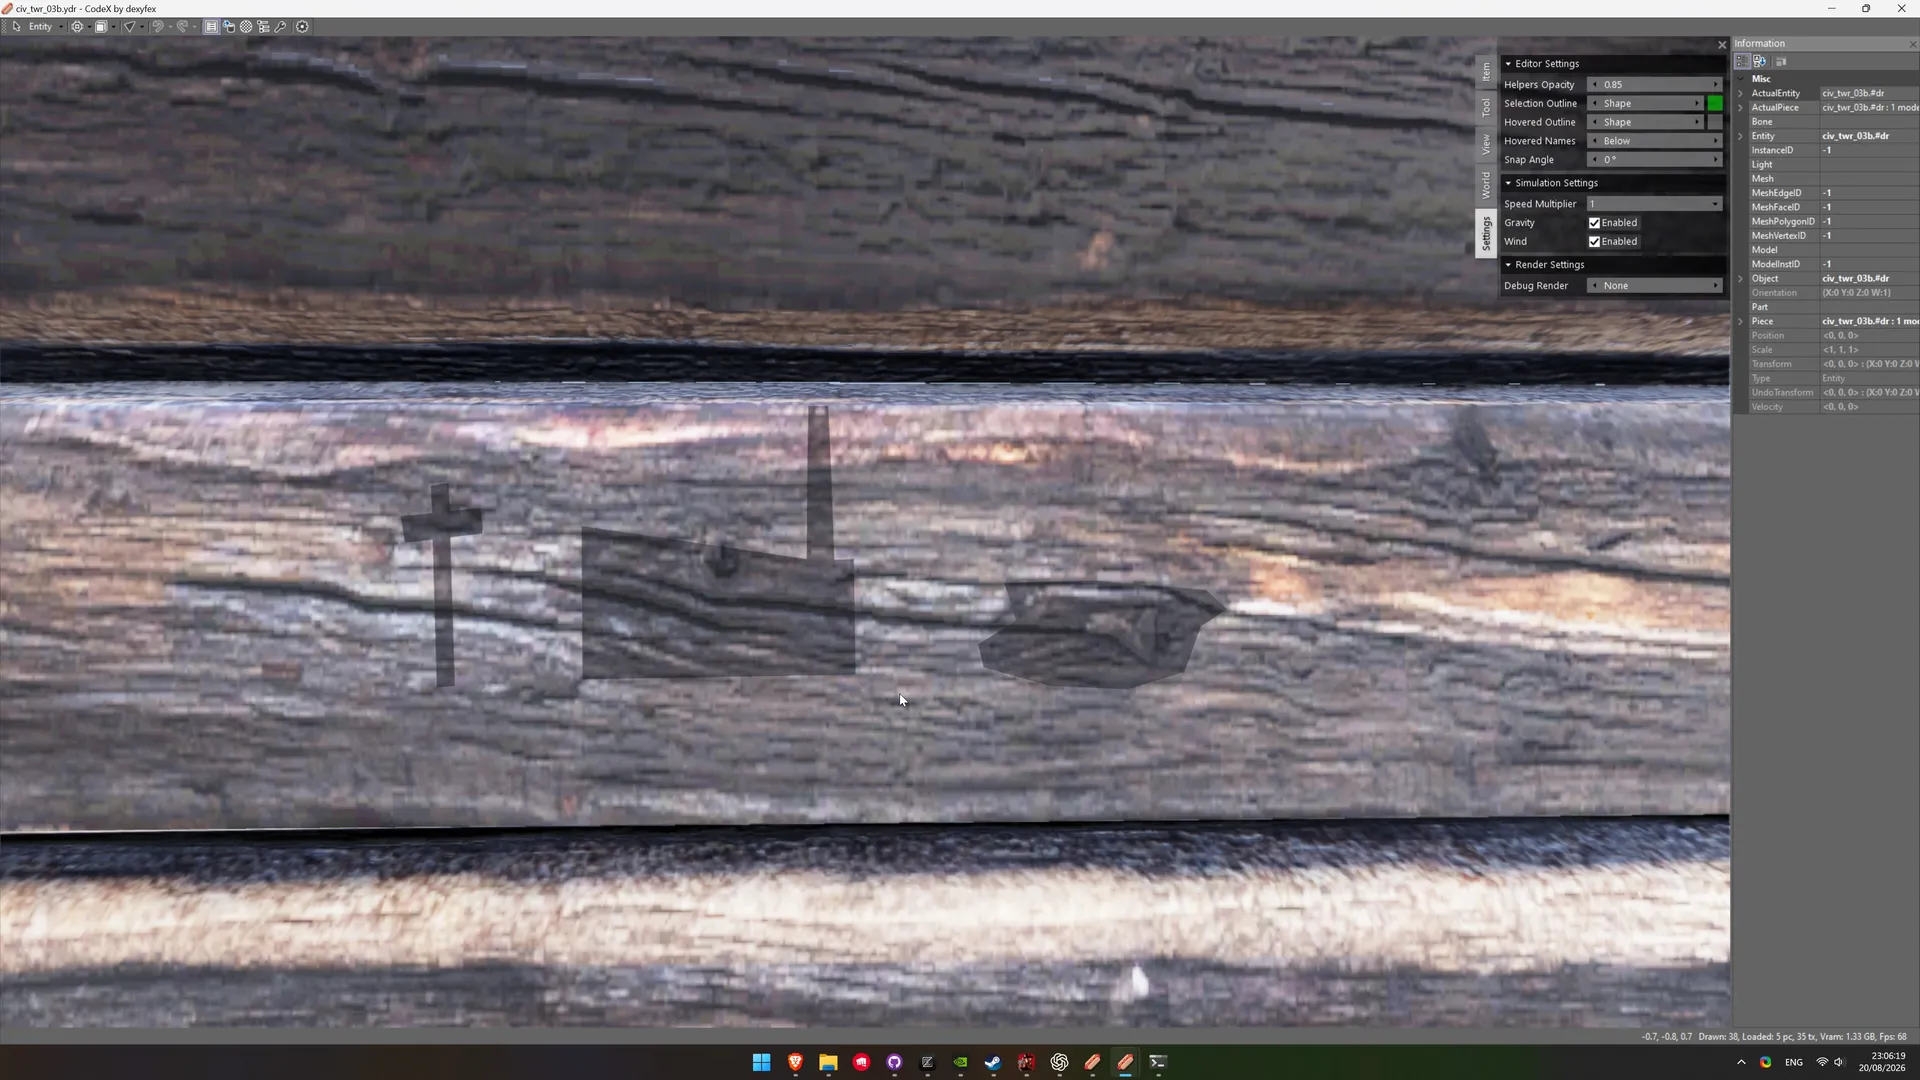
Task: Select the Bone property row
Action: click(1834, 122)
